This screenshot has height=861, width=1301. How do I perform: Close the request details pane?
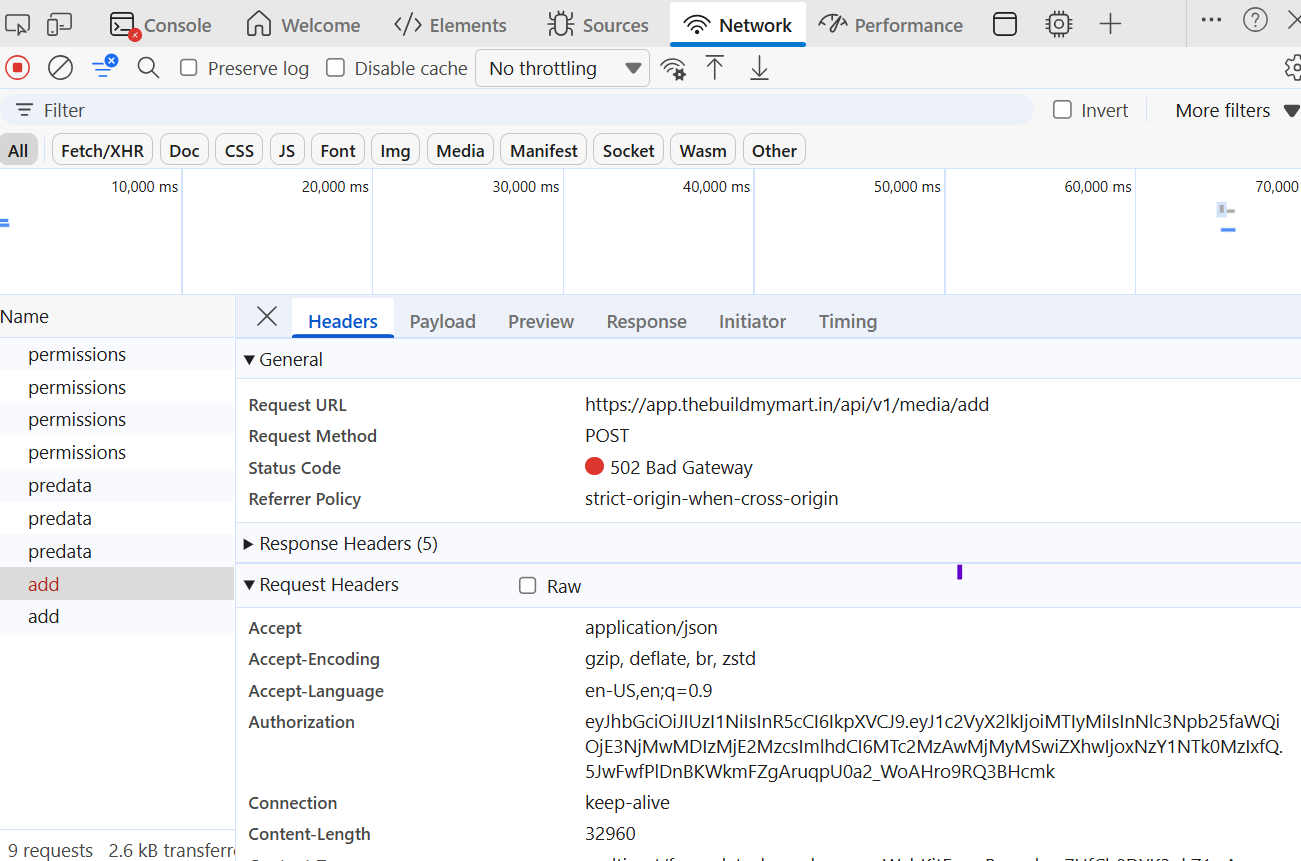pos(267,317)
